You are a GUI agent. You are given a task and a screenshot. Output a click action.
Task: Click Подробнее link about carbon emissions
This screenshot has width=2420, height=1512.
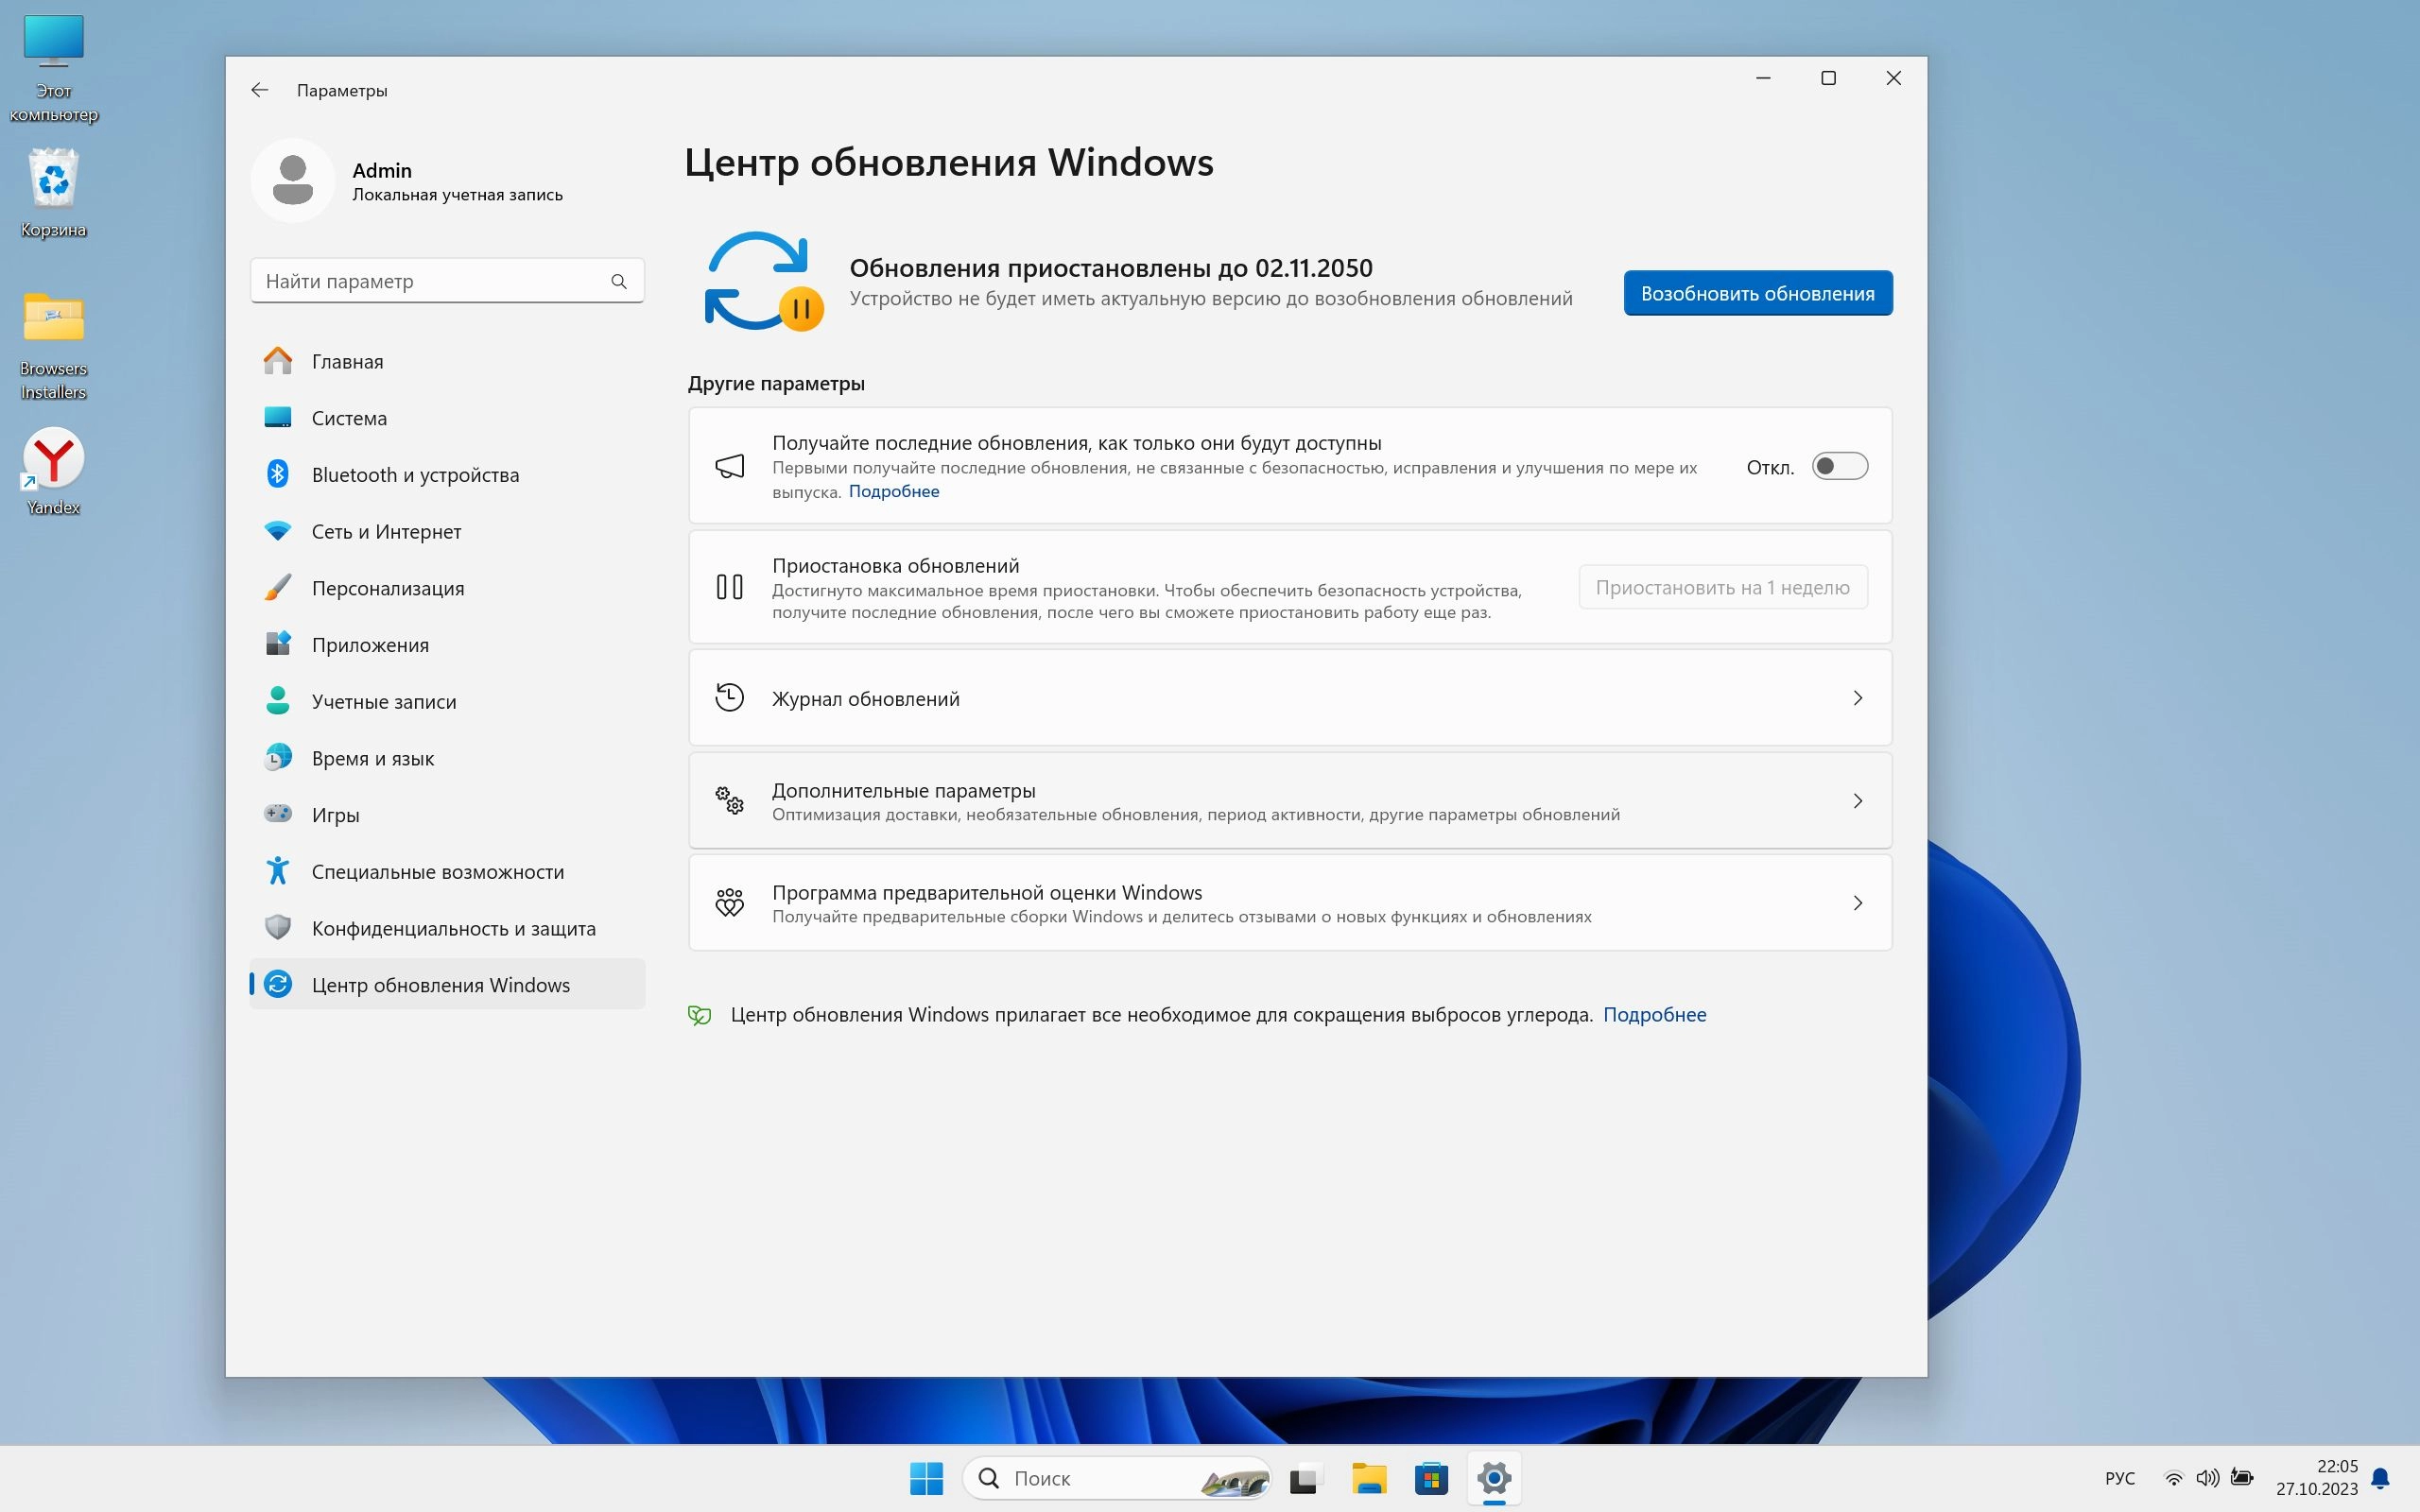click(1654, 1015)
